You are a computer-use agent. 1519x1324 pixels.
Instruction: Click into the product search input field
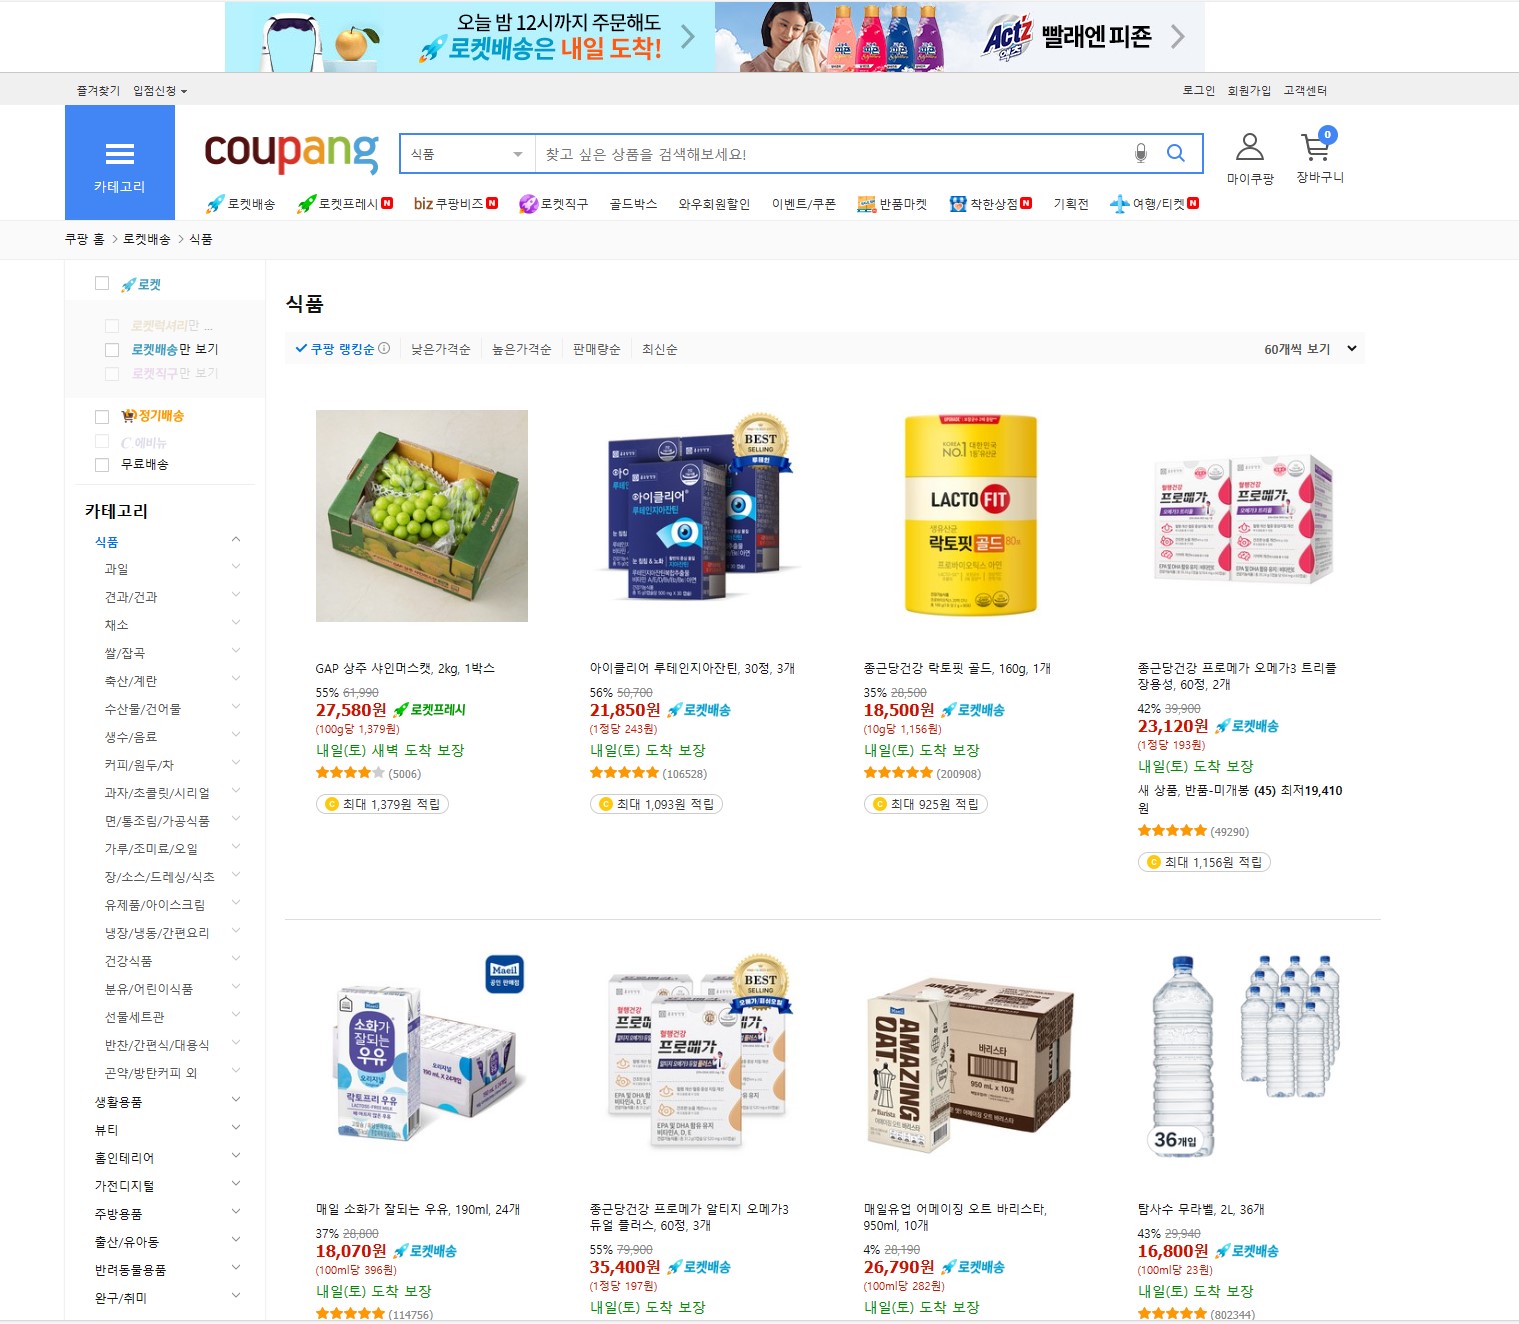[x=830, y=154]
